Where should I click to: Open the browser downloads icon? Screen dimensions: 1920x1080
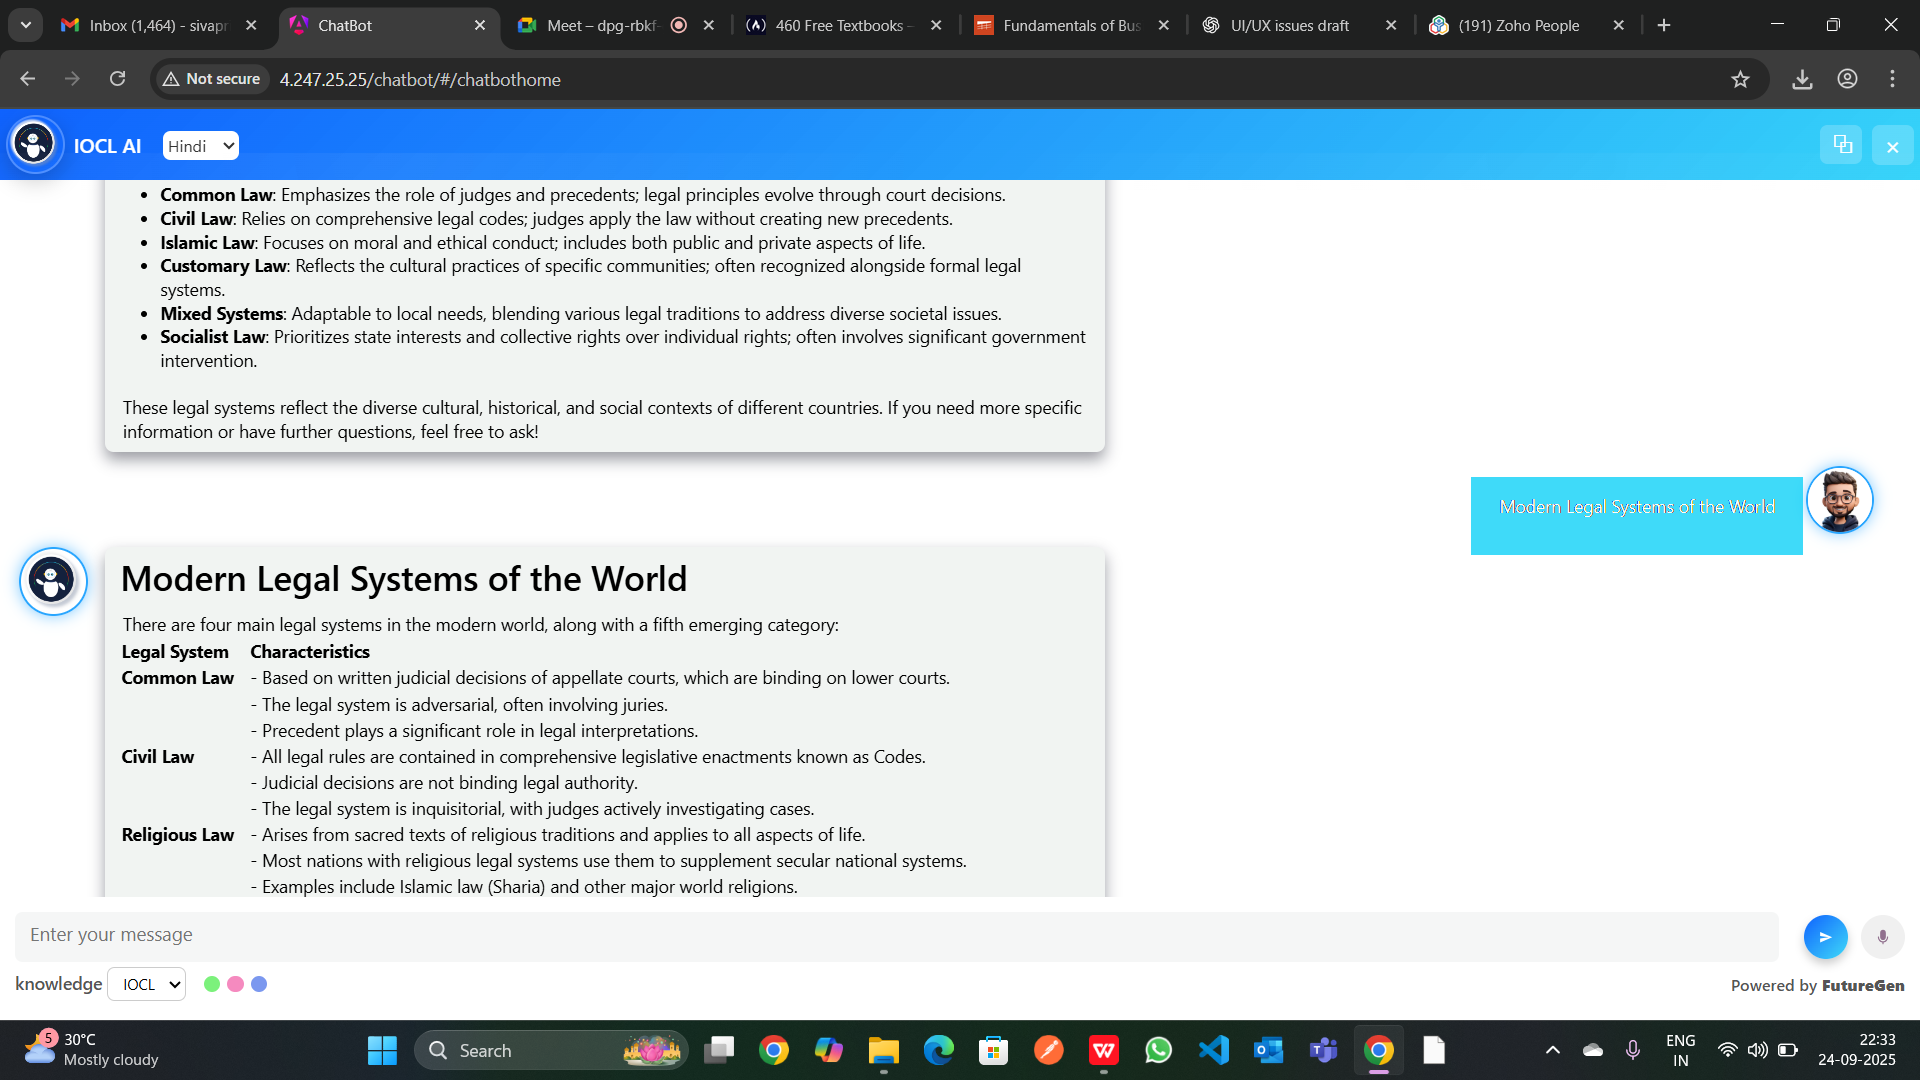pos(1802,79)
